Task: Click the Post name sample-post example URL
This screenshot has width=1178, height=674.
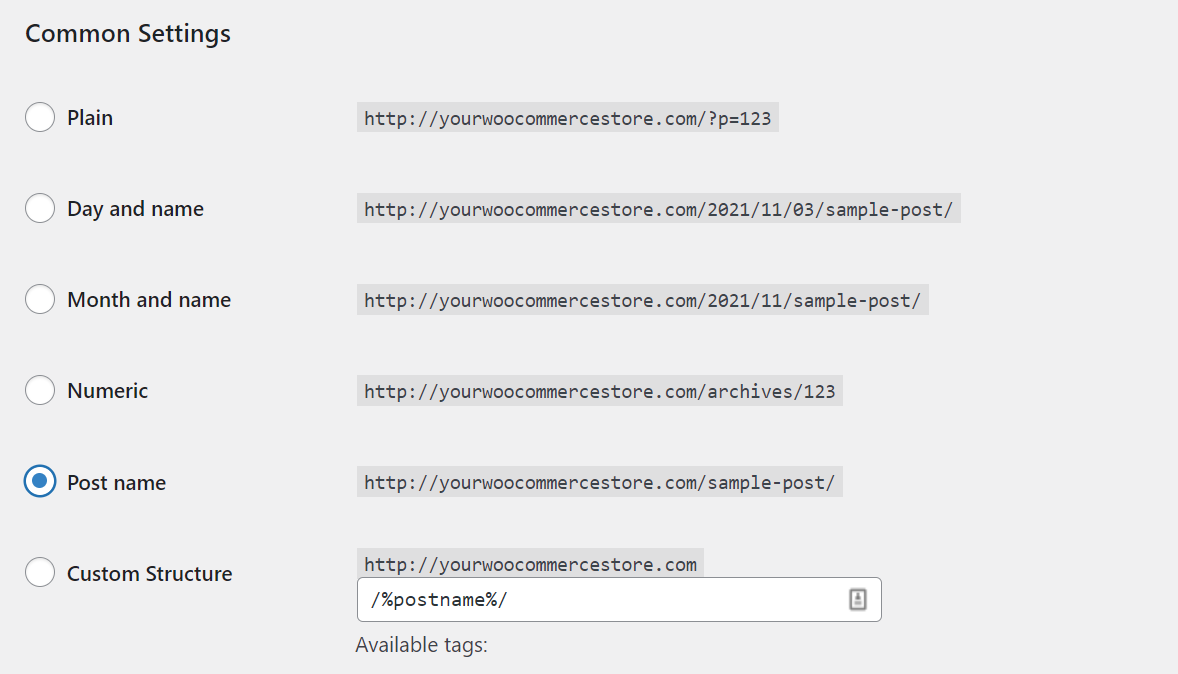Action: tap(599, 483)
